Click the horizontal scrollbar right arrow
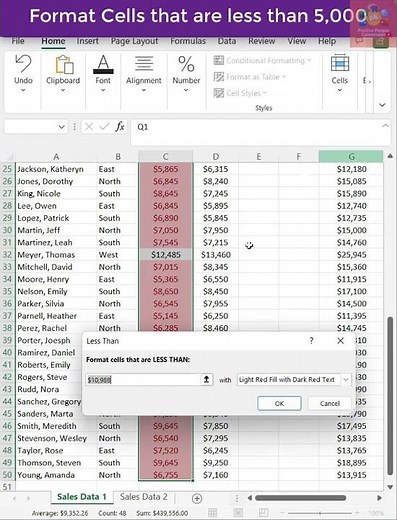397x520 pixels. [379, 498]
